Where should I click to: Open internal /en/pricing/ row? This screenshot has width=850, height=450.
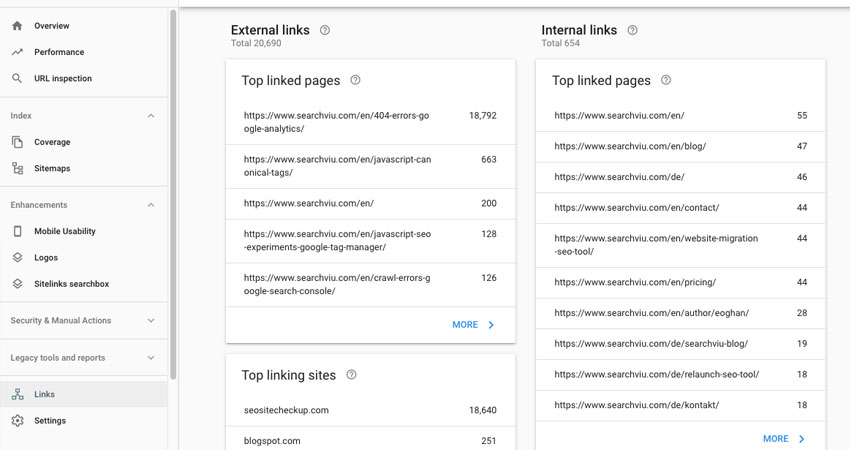click(680, 282)
